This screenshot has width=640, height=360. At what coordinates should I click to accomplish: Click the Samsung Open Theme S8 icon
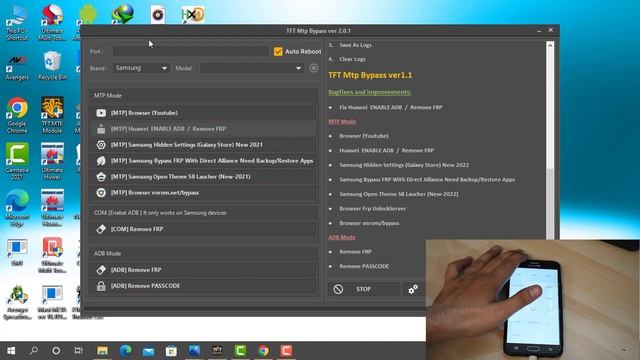(x=101, y=177)
